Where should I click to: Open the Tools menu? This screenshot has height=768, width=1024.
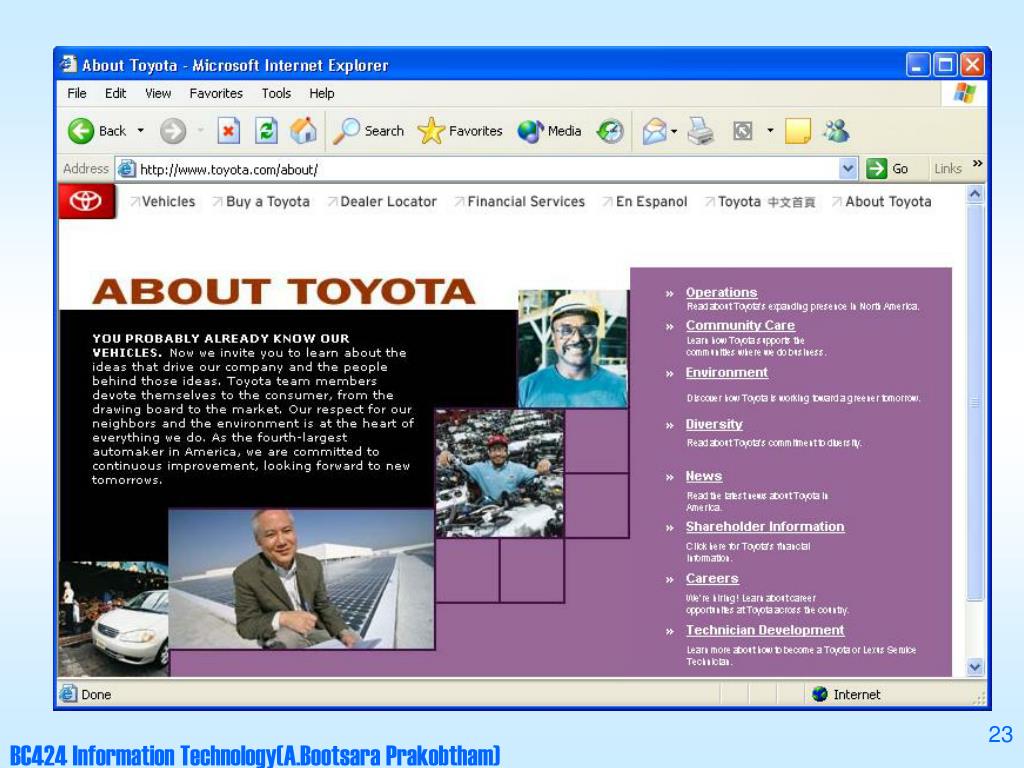coord(276,93)
